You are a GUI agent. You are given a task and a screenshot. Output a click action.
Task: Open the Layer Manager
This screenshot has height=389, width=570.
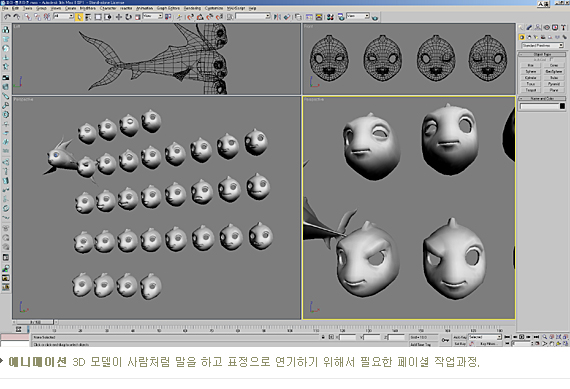point(298,17)
